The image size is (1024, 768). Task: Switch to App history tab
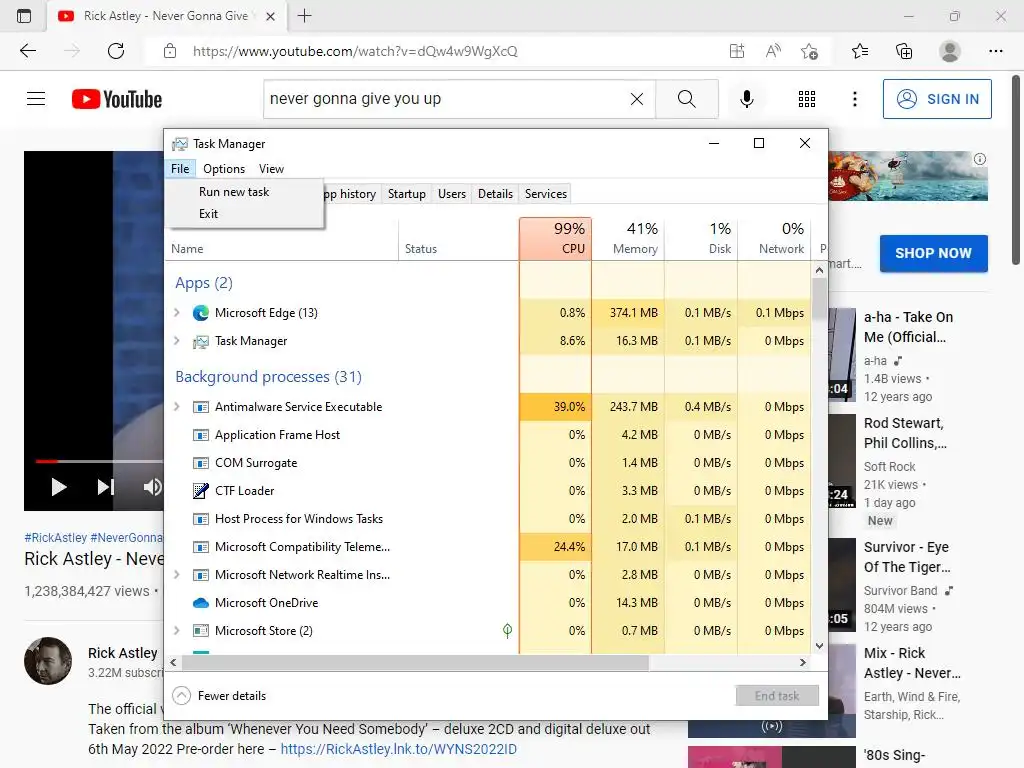click(351, 194)
